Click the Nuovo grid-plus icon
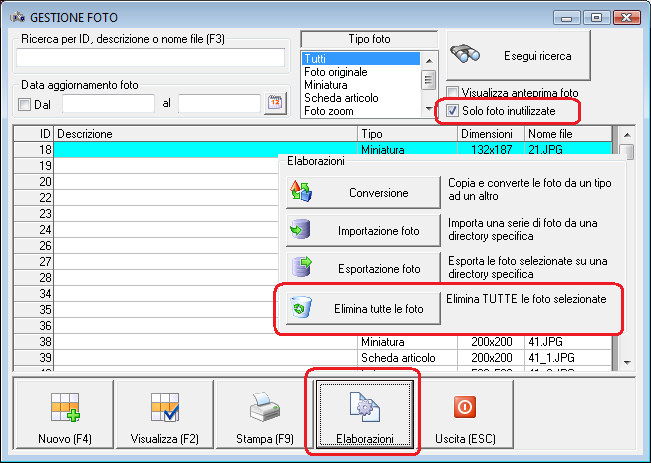The width and height of the screenshot is (651, 463). [65, 407]
